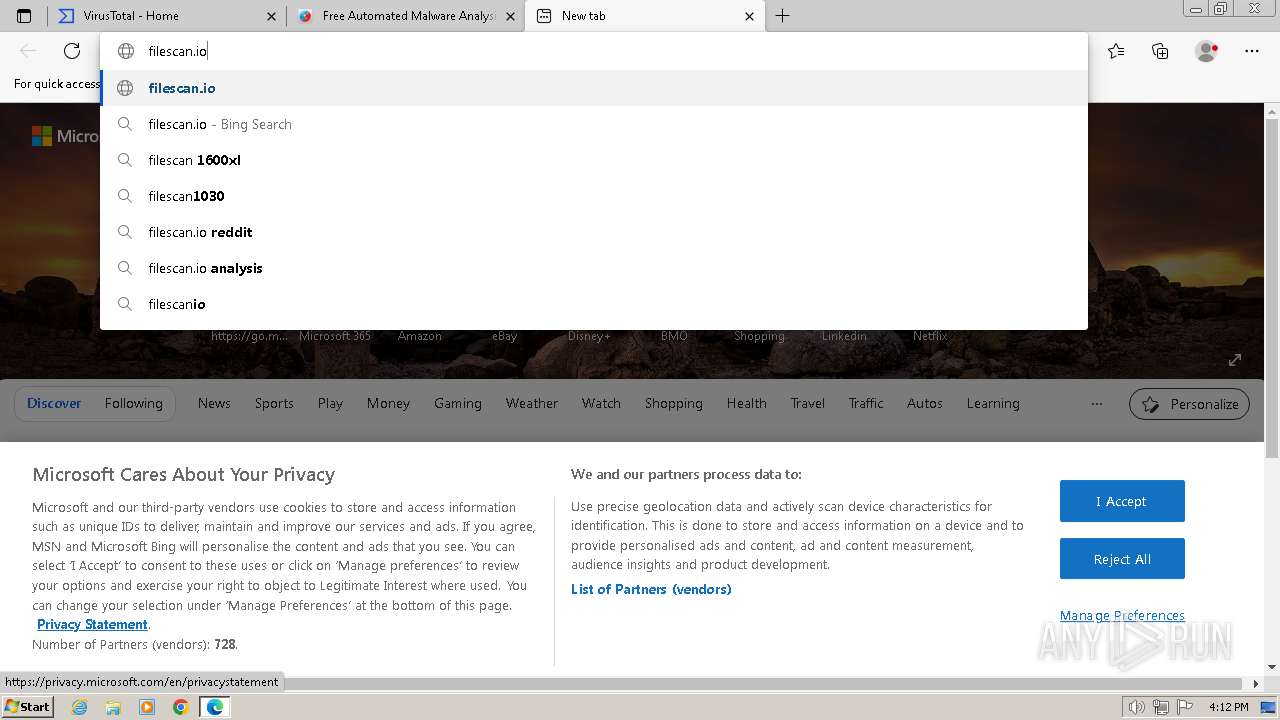Switch to the VirusTotal - Home tab

point(164,16)
